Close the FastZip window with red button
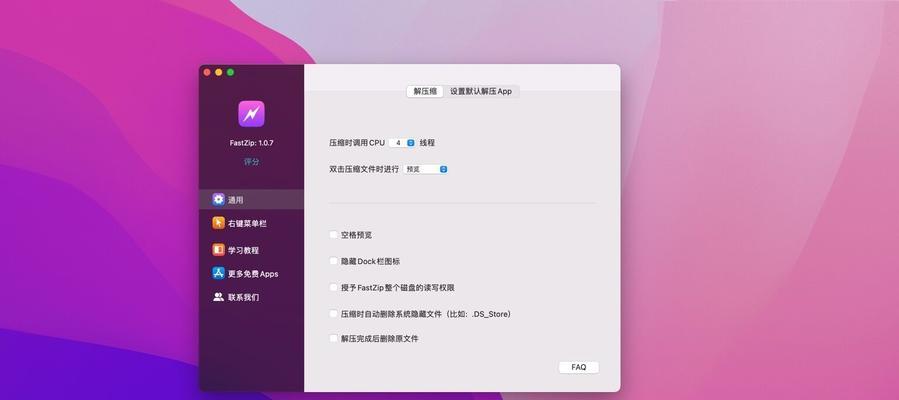The height and width of the screenshot is (400, 899). 207,72
